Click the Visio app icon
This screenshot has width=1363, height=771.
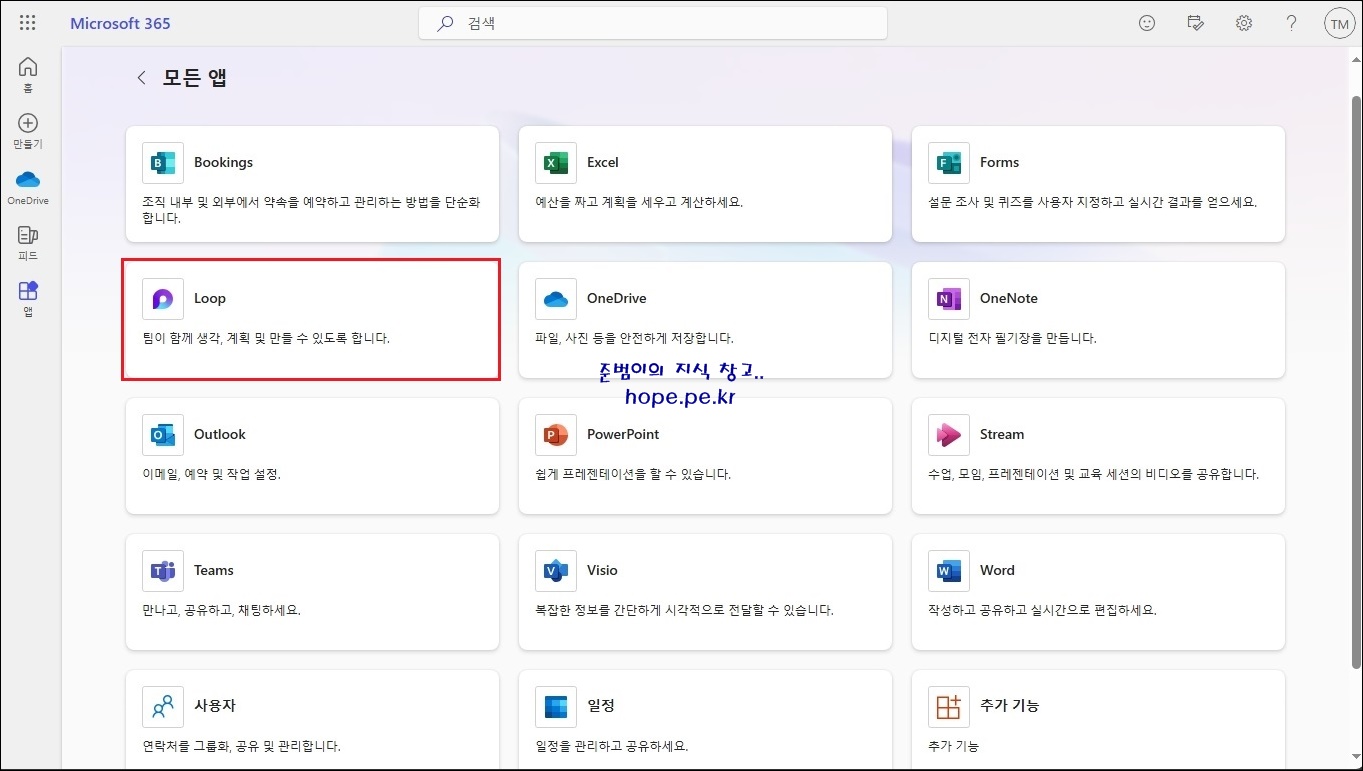(556, 571)
